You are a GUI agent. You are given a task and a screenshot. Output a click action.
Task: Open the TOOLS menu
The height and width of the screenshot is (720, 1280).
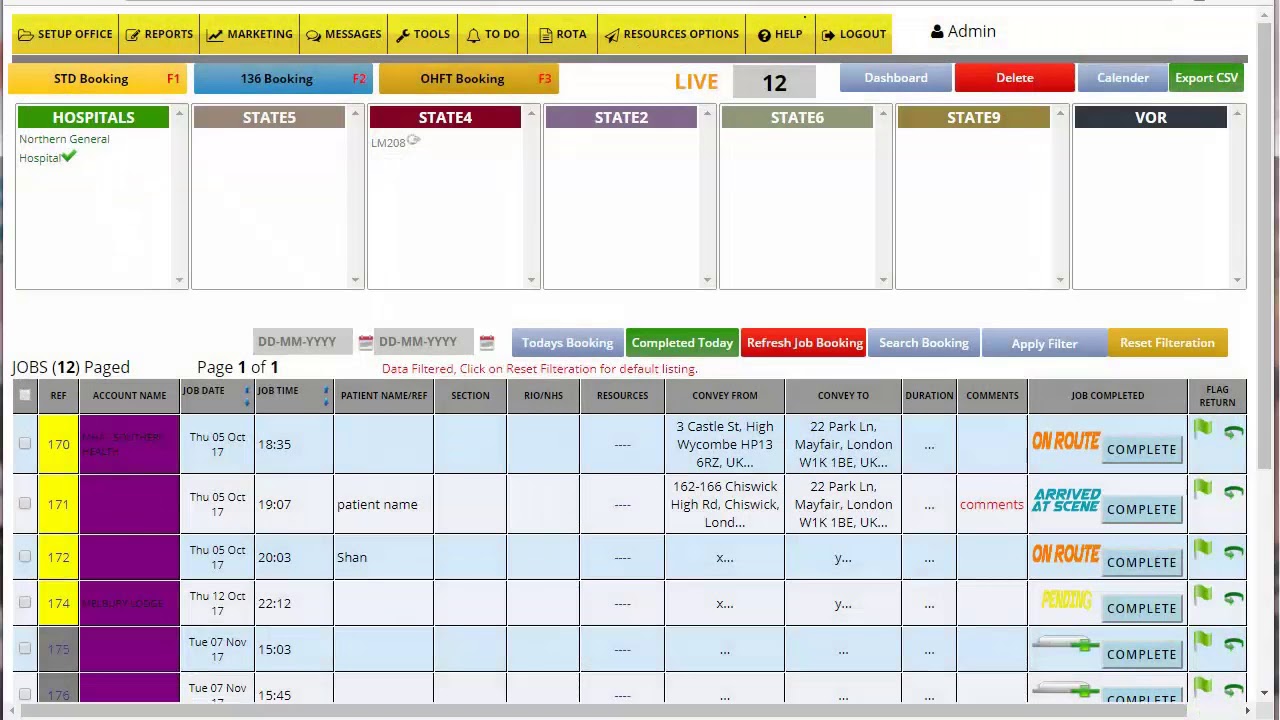[x=423, y=34]
